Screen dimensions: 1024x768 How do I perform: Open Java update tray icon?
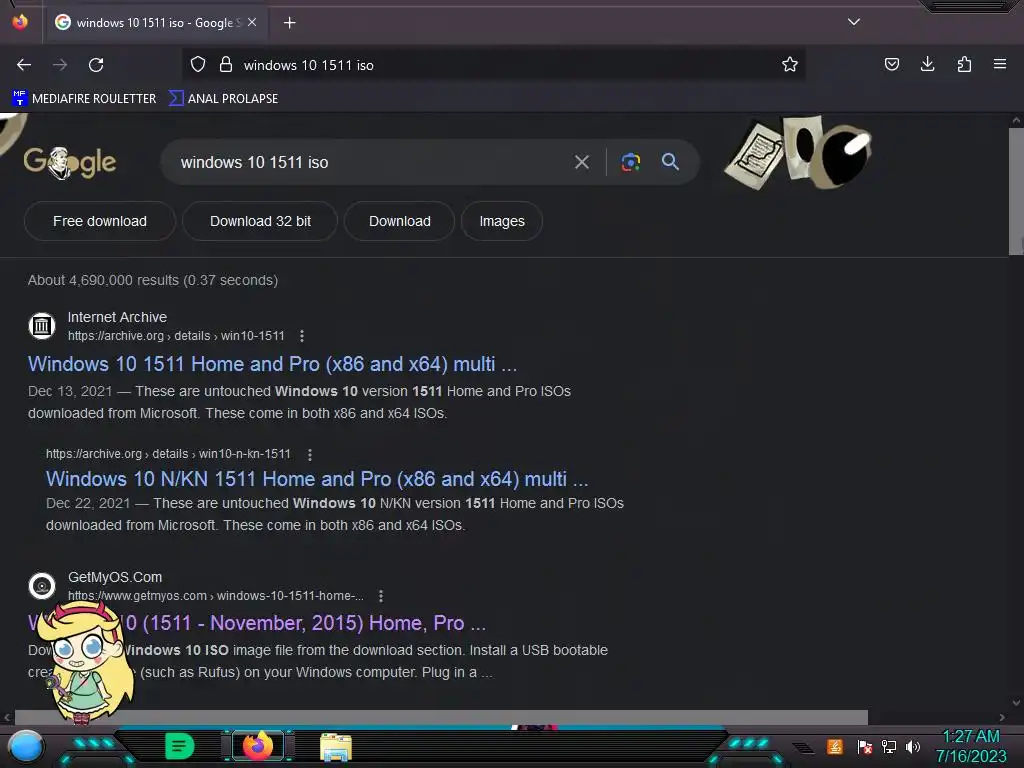835,746
